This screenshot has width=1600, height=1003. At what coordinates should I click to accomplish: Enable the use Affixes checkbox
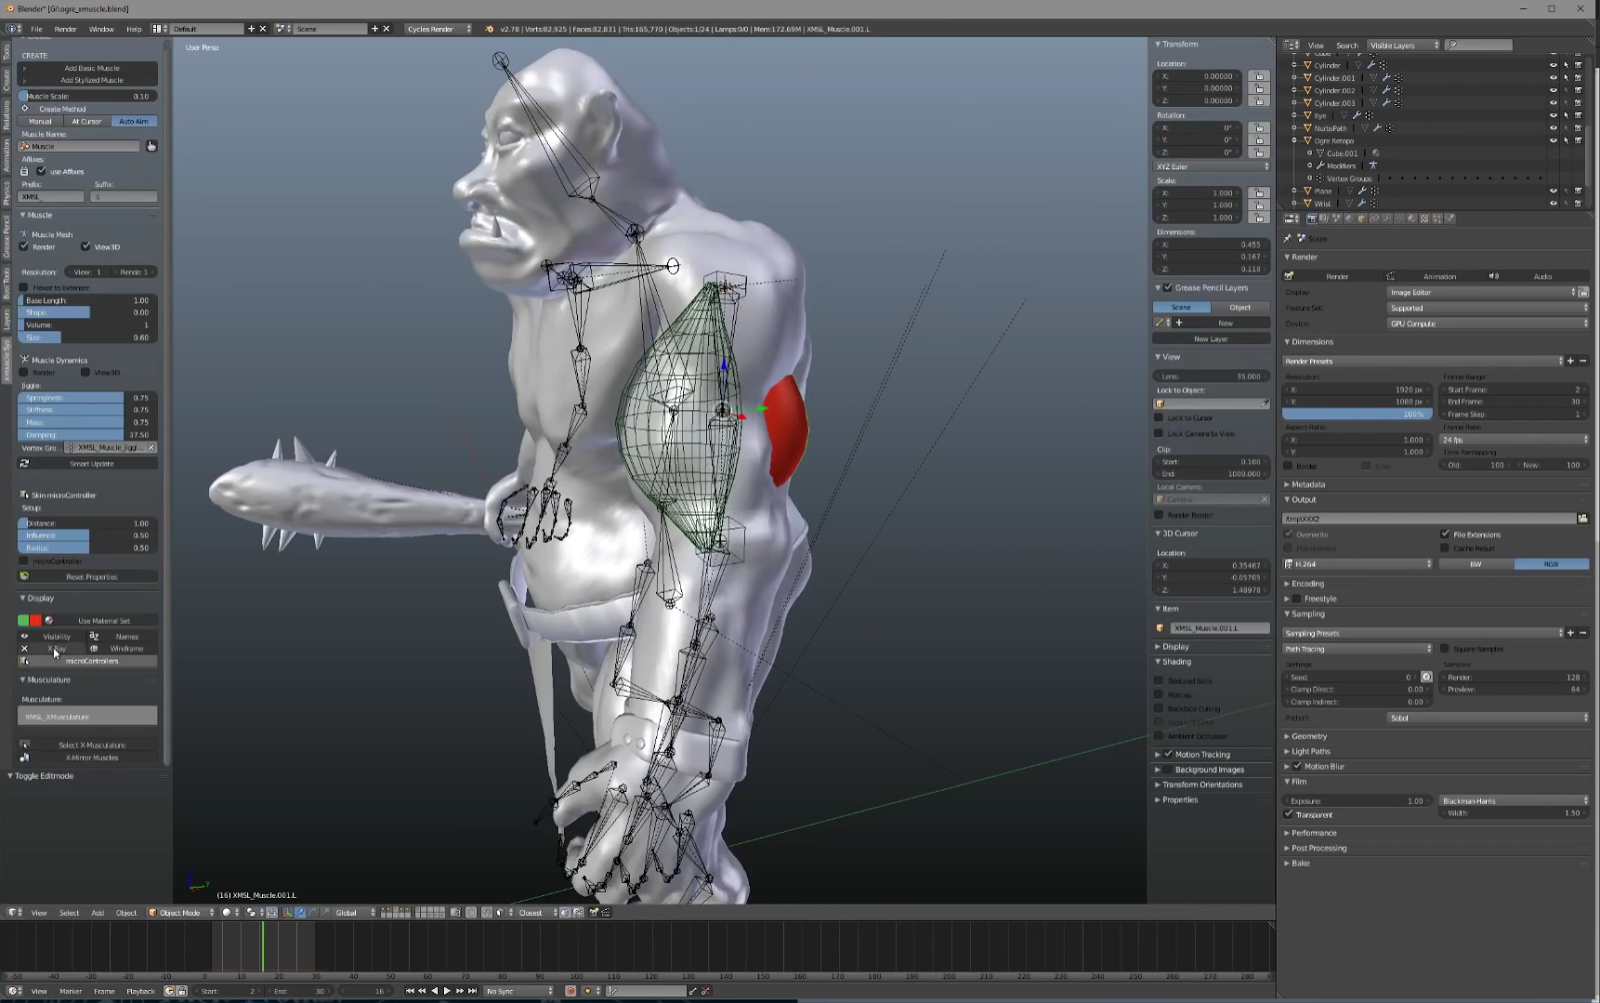(42, 170)
